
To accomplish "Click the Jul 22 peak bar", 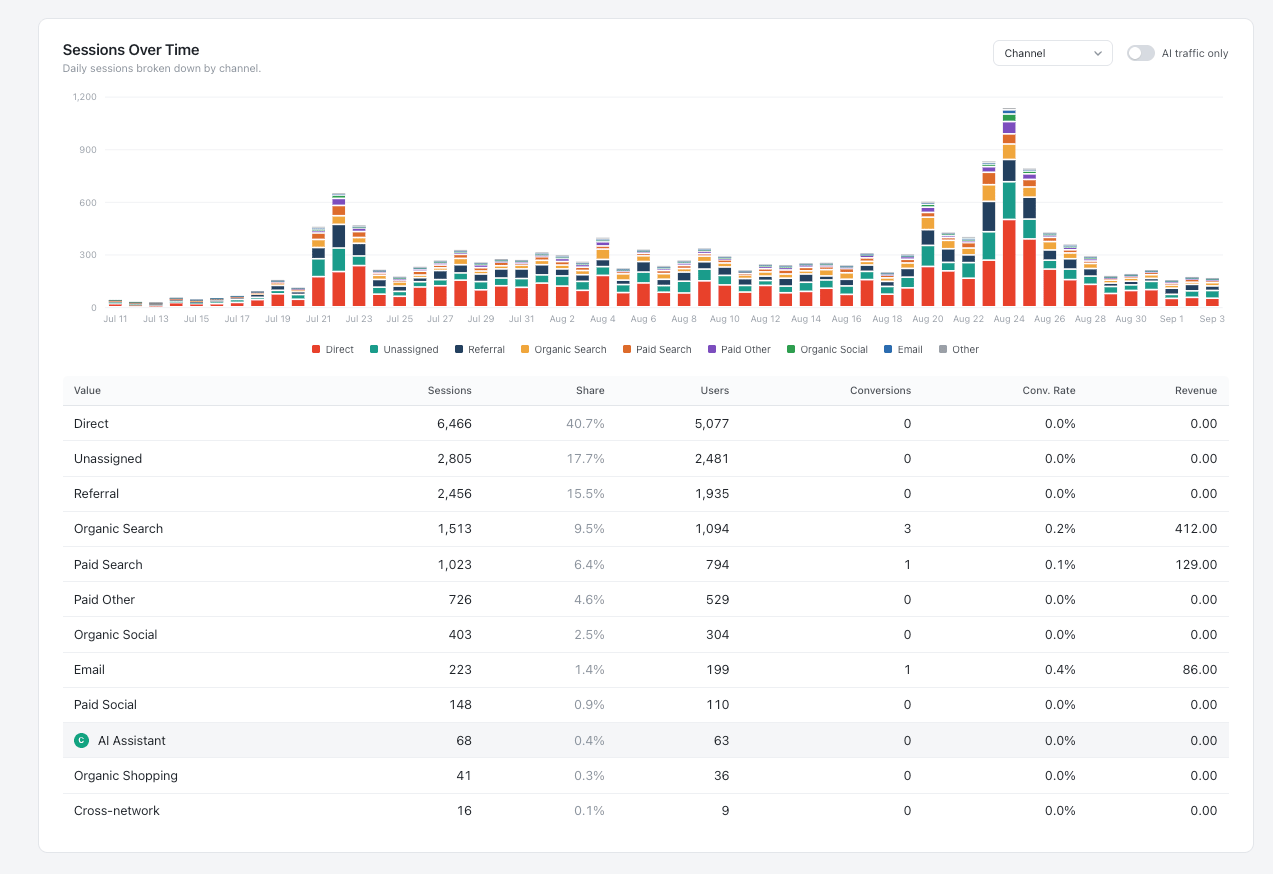I will [339, 249].
